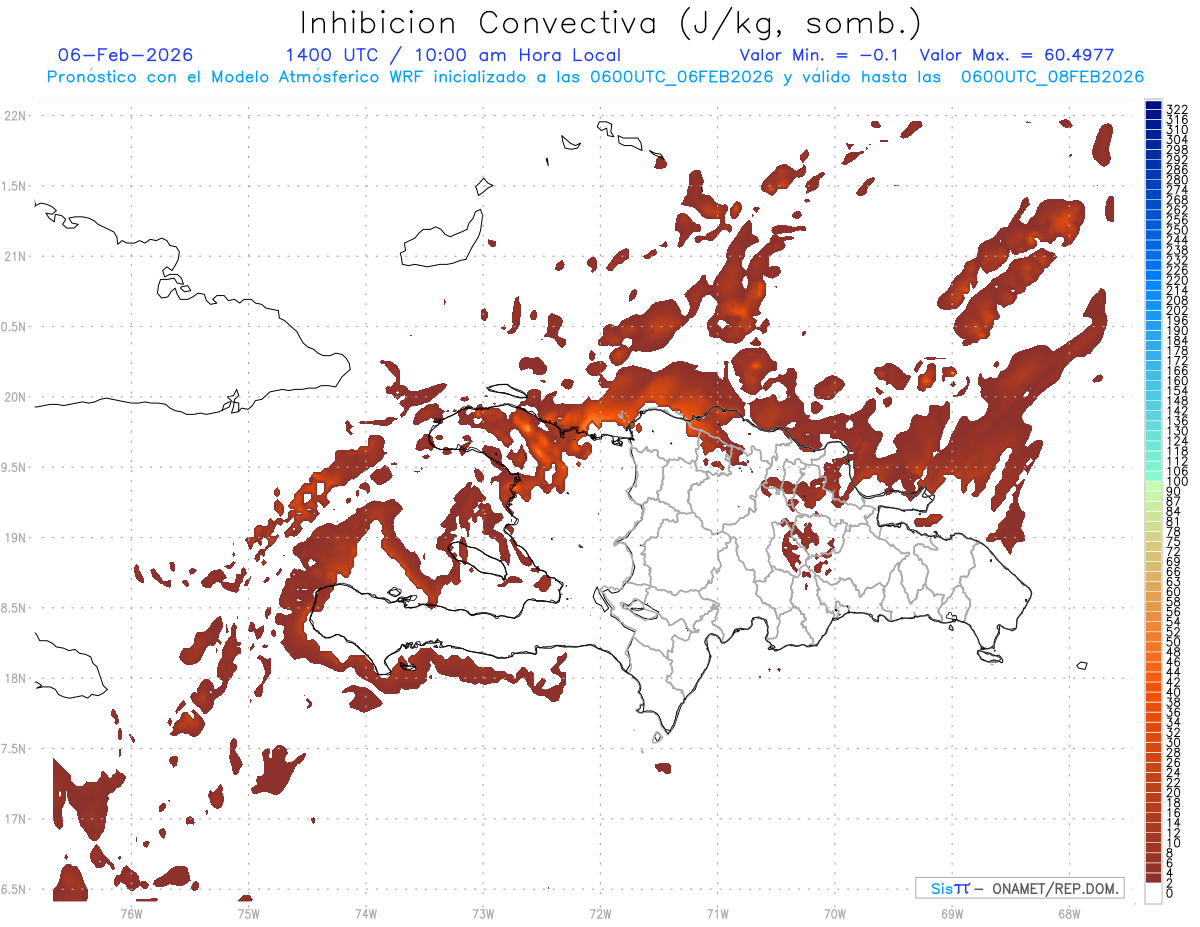Click the time '1400 UTC / 10:00 am Hora Local'

click(x=453, y=55)
